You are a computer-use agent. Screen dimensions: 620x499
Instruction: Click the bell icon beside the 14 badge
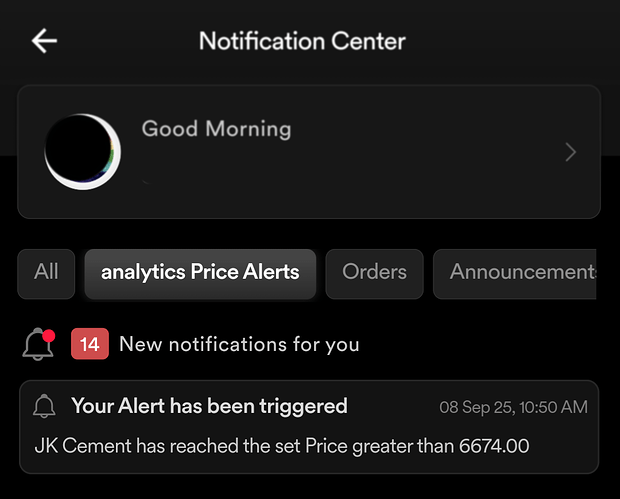click(38, 345)
